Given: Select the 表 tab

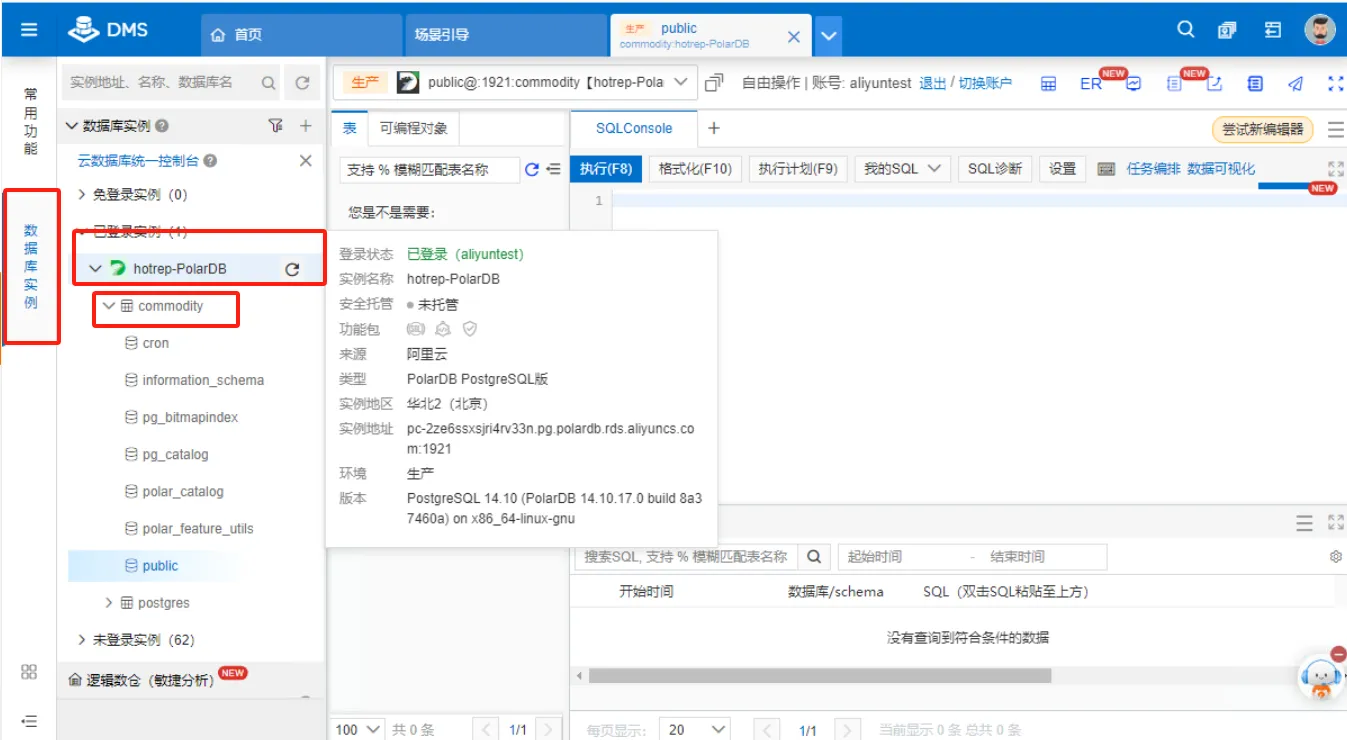Looking at the screenshot, I should tap(350, 128).
